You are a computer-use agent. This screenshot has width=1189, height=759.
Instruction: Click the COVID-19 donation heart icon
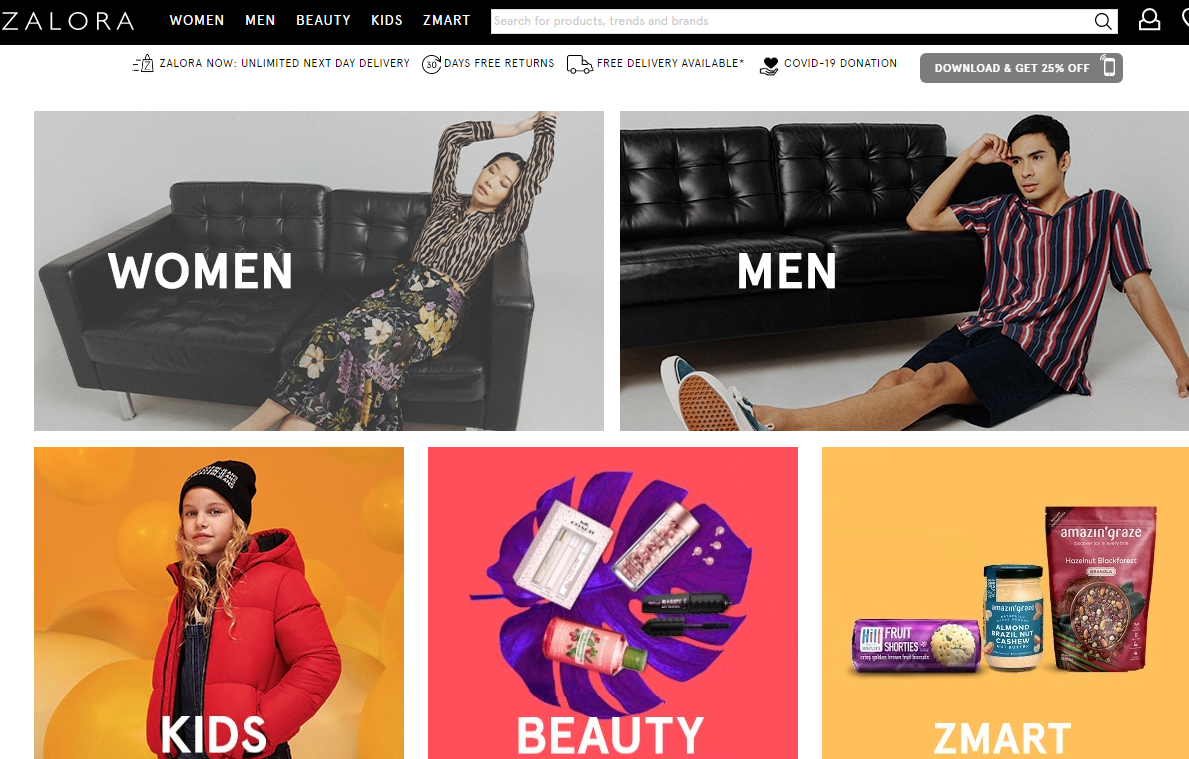pos(769,65)
